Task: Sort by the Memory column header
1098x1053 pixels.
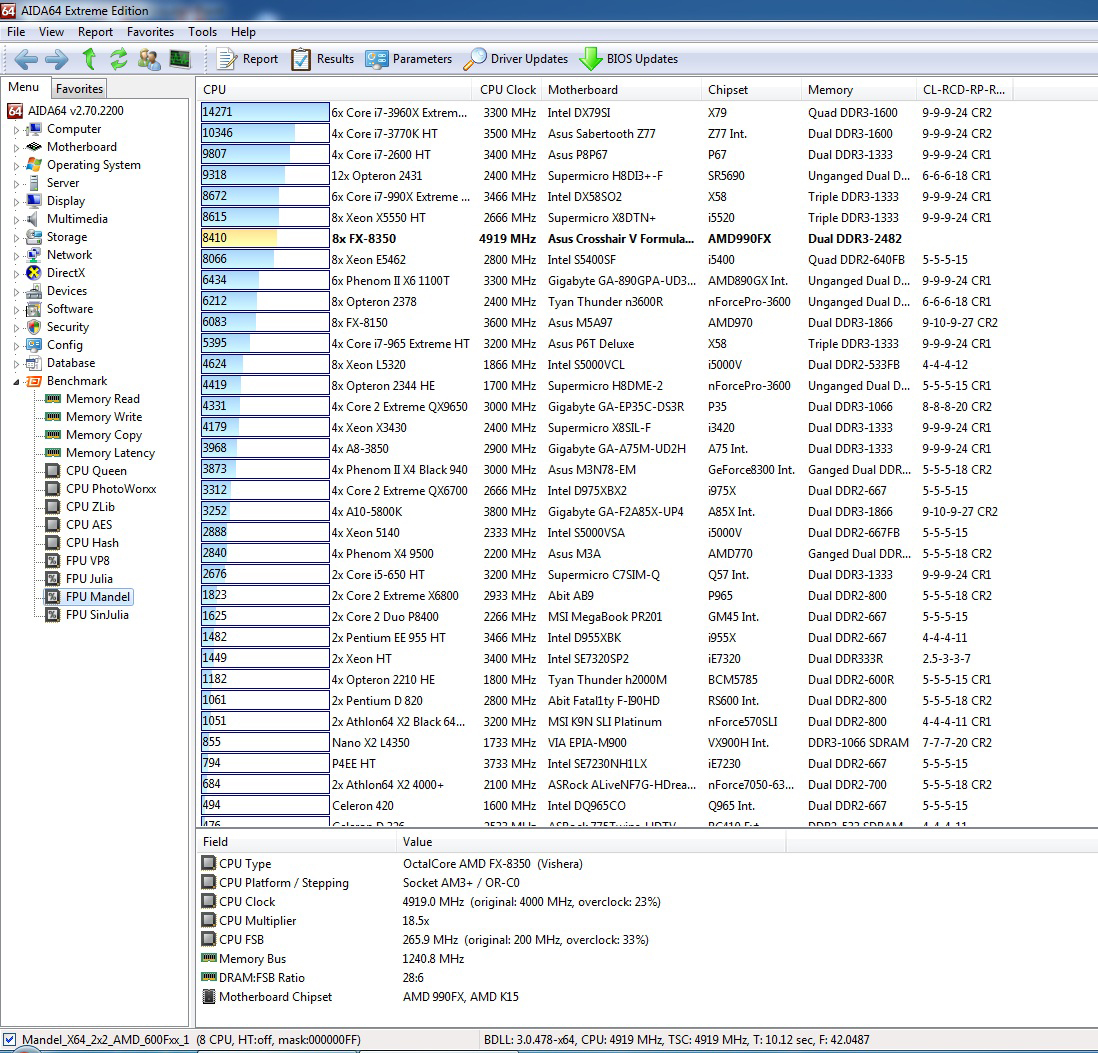Action: pos(859,90)
